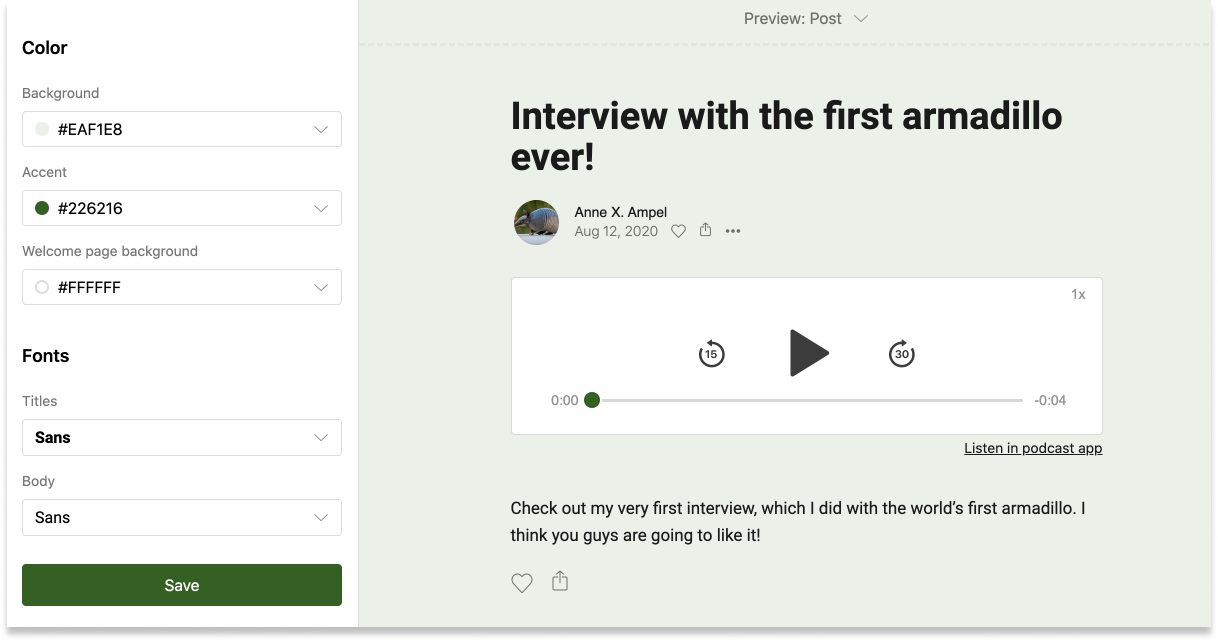Image resolution: width=1218 pixels, height=641 pixels.
Task: Save the color and font settings
Action: click(x=181, y=584)
